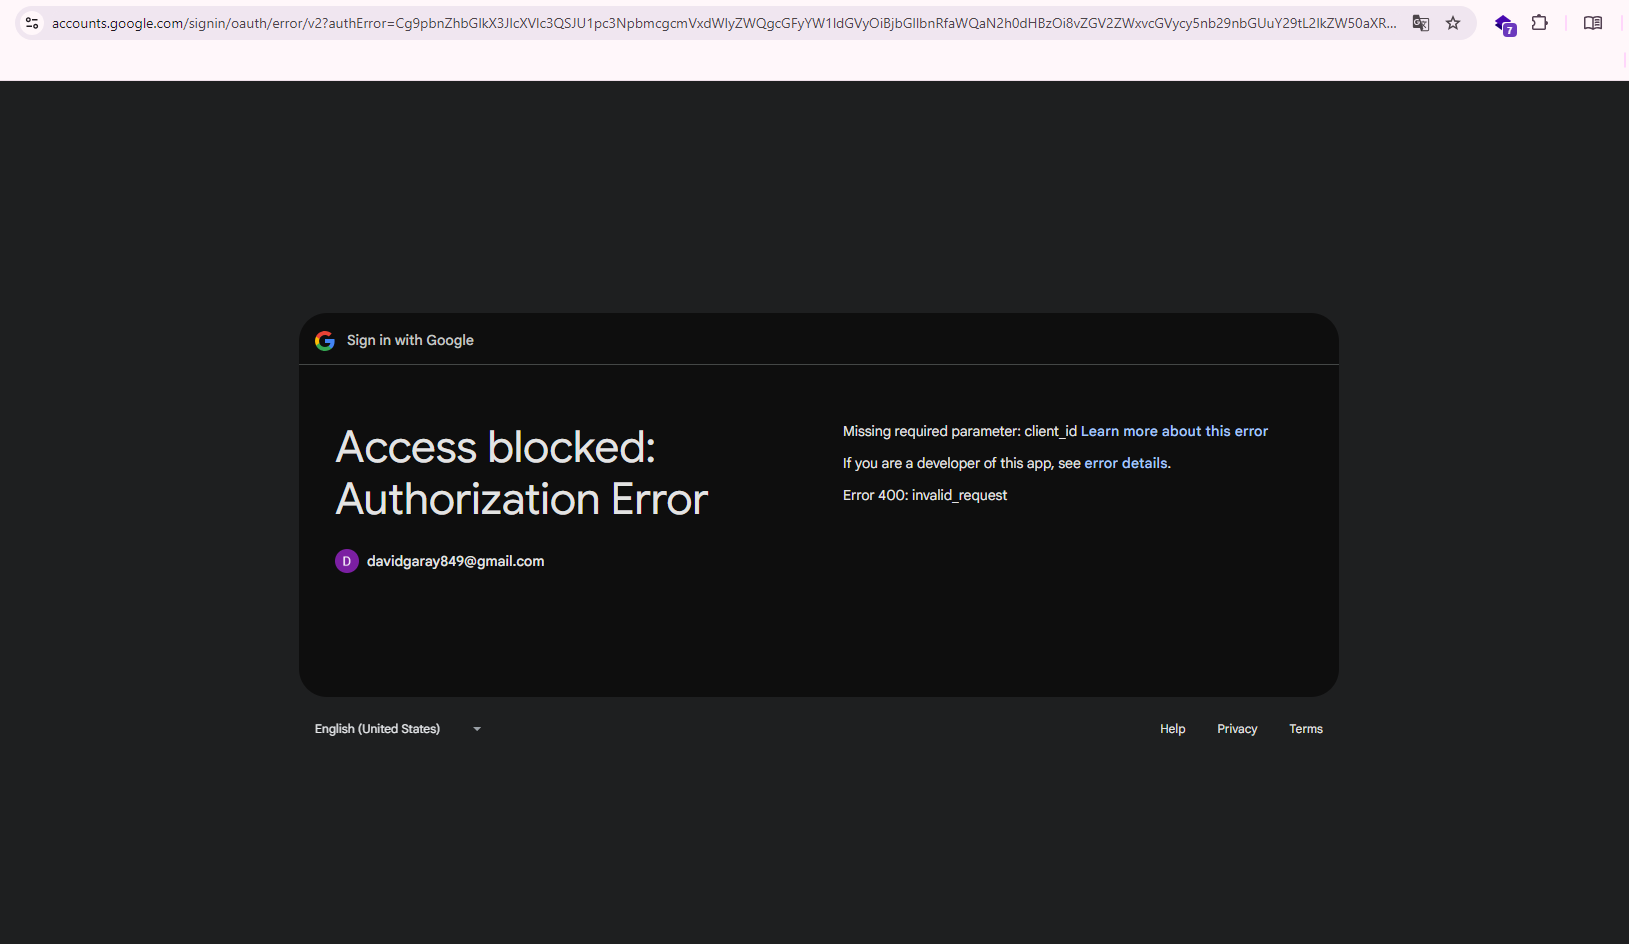Open the Extensions puzzle icon
This screenshot has height=944, width=1629.
1540,23
